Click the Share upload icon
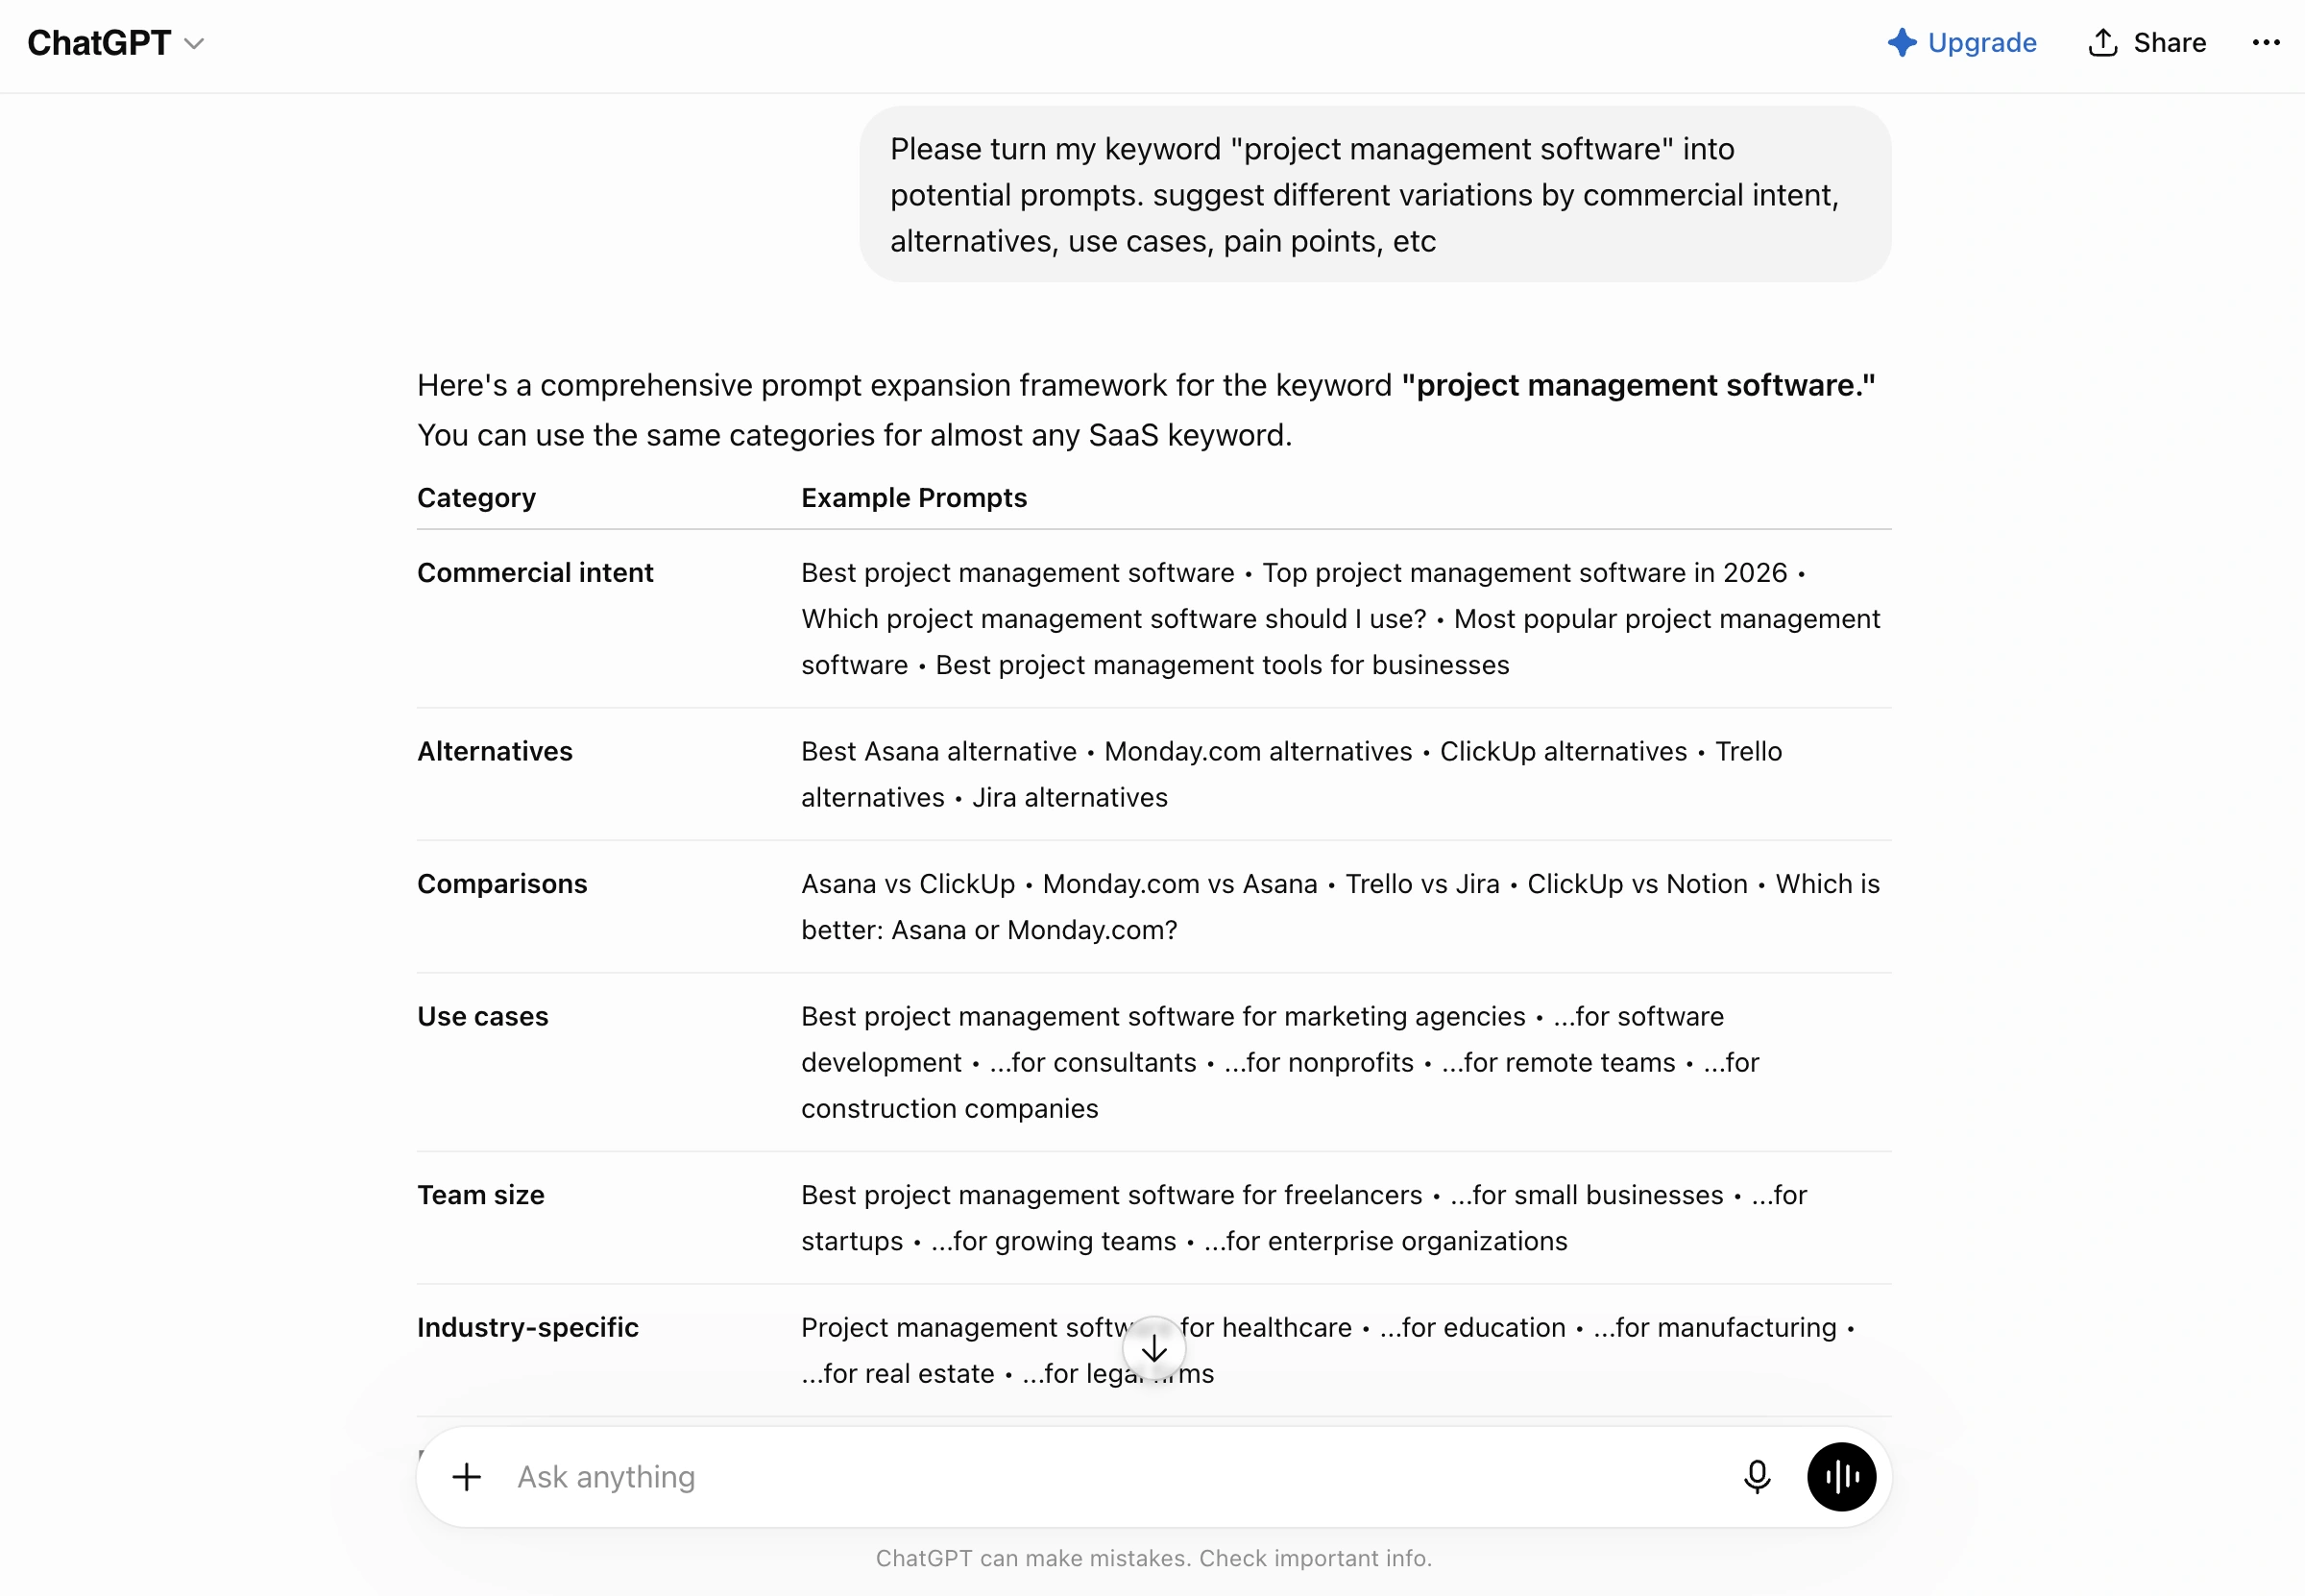Viewport: 2305px width, 1596px height. coord(2102,43)
